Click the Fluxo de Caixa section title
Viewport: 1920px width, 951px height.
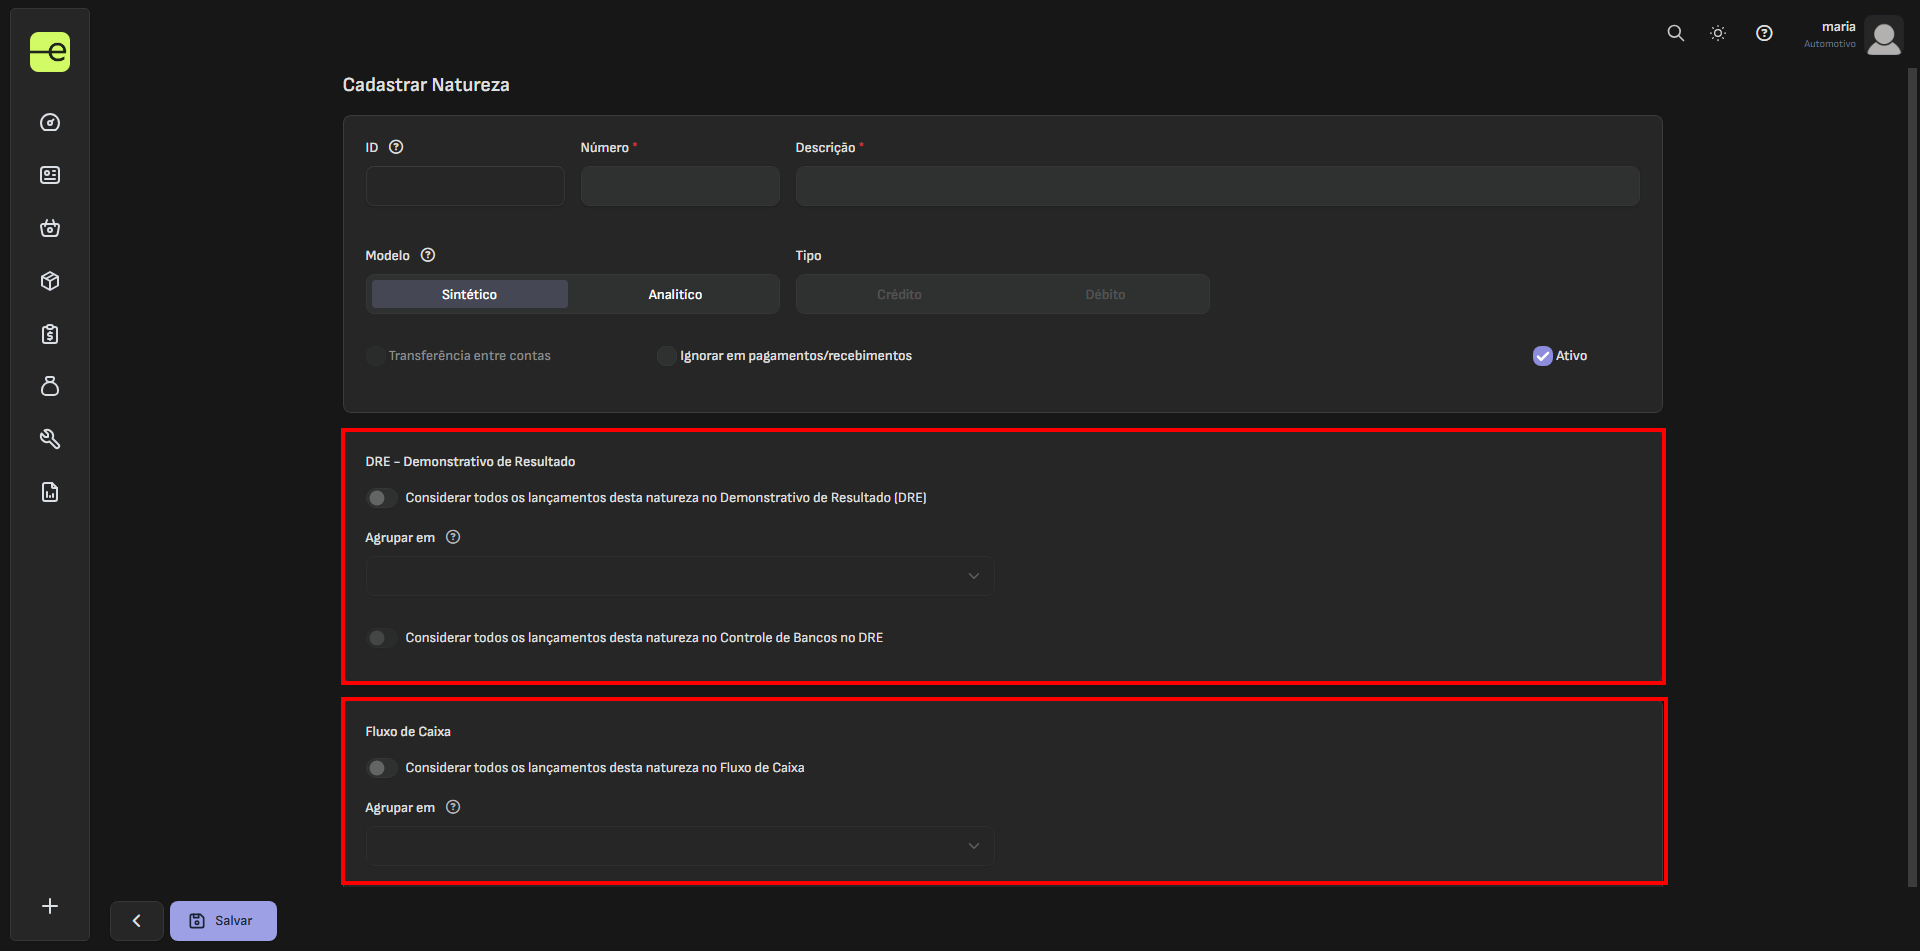(408, 731)
